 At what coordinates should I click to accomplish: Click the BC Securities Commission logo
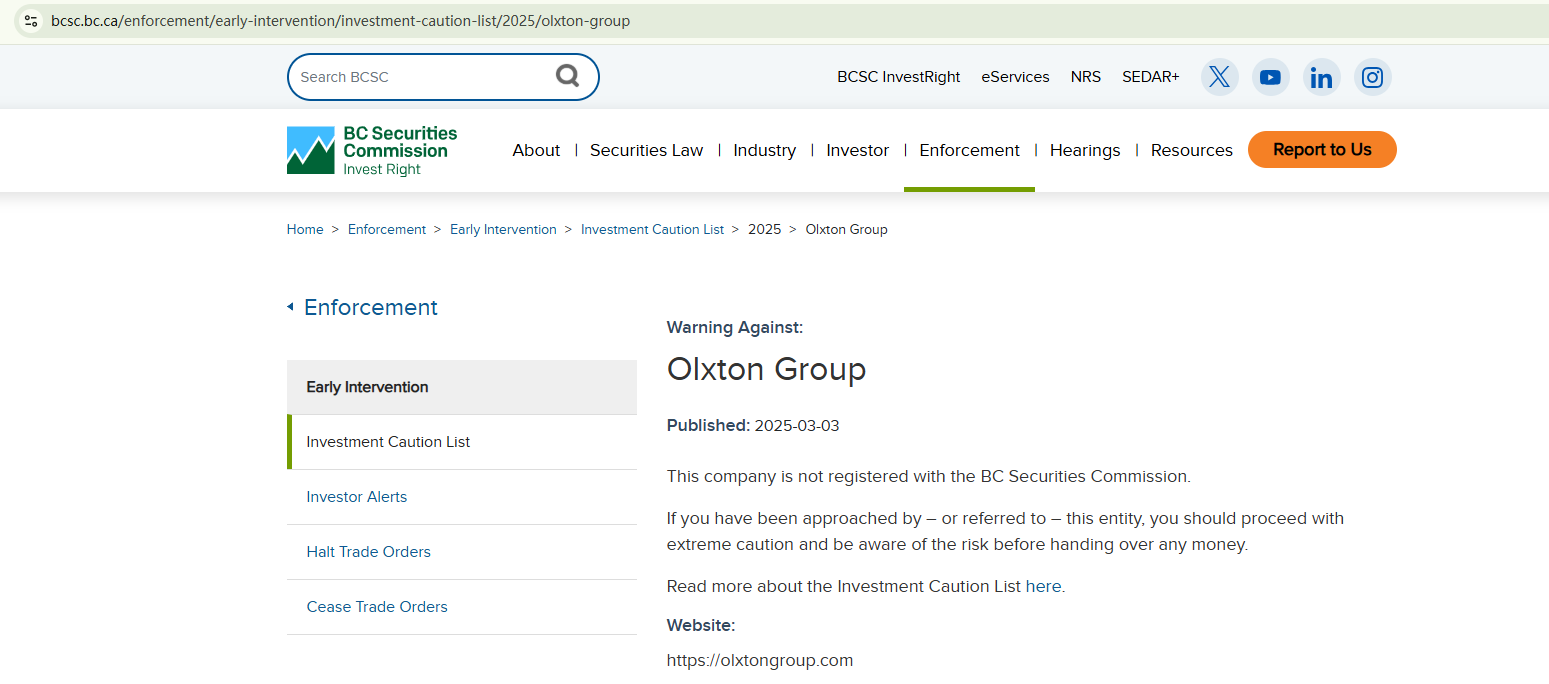tap(372, 150)
